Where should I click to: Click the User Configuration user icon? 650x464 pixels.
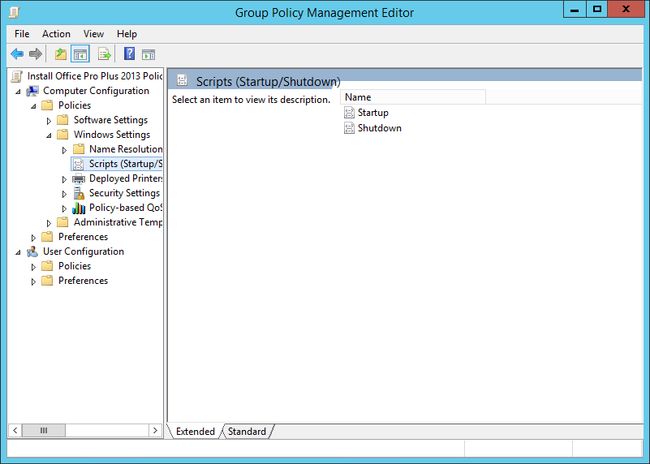coord(32,252)
